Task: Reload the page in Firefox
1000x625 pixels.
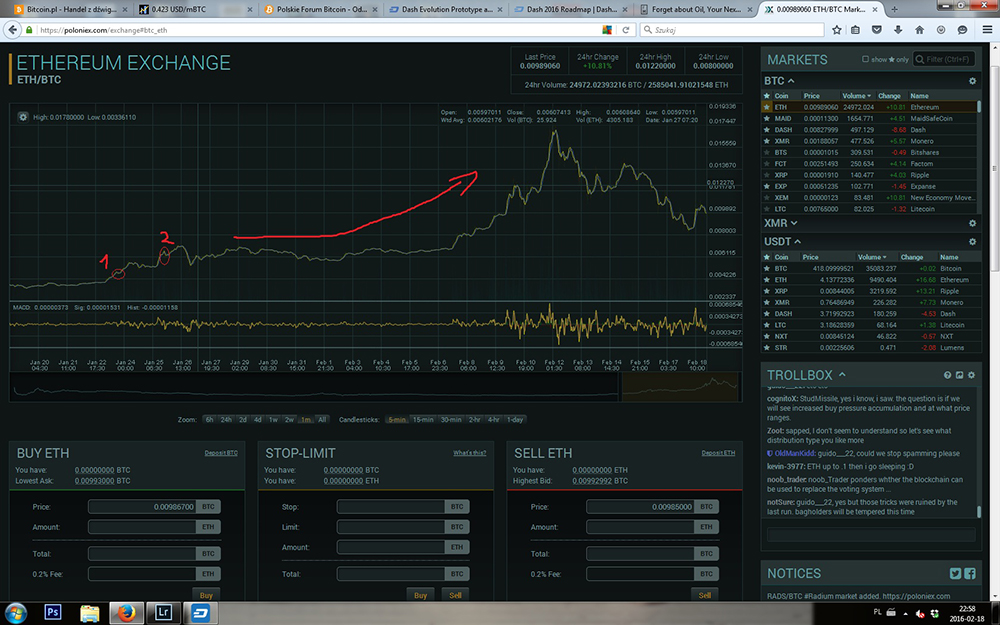Action: point(626,29)
